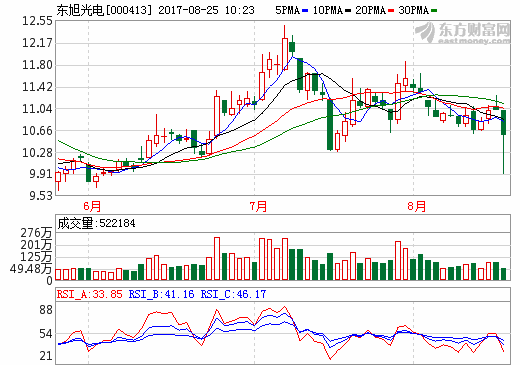The width and height of the screenshot is (520, 365).
Task: Click the 20PMA legend label
Action: 371,10
